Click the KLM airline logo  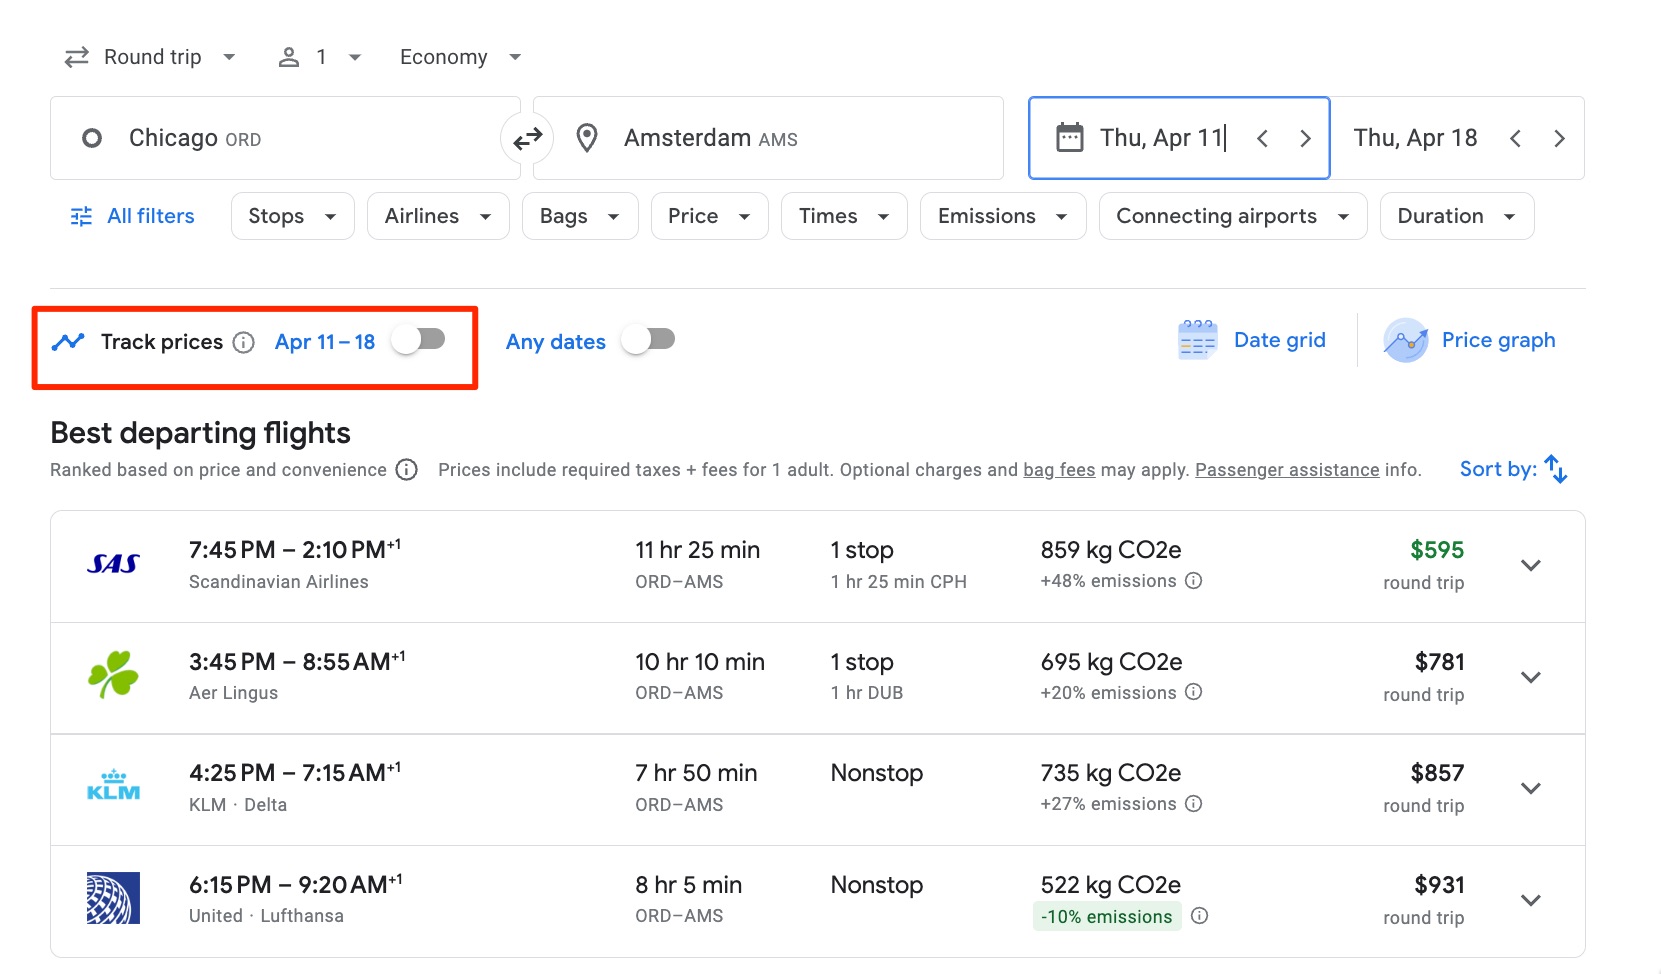pos(115,785)
